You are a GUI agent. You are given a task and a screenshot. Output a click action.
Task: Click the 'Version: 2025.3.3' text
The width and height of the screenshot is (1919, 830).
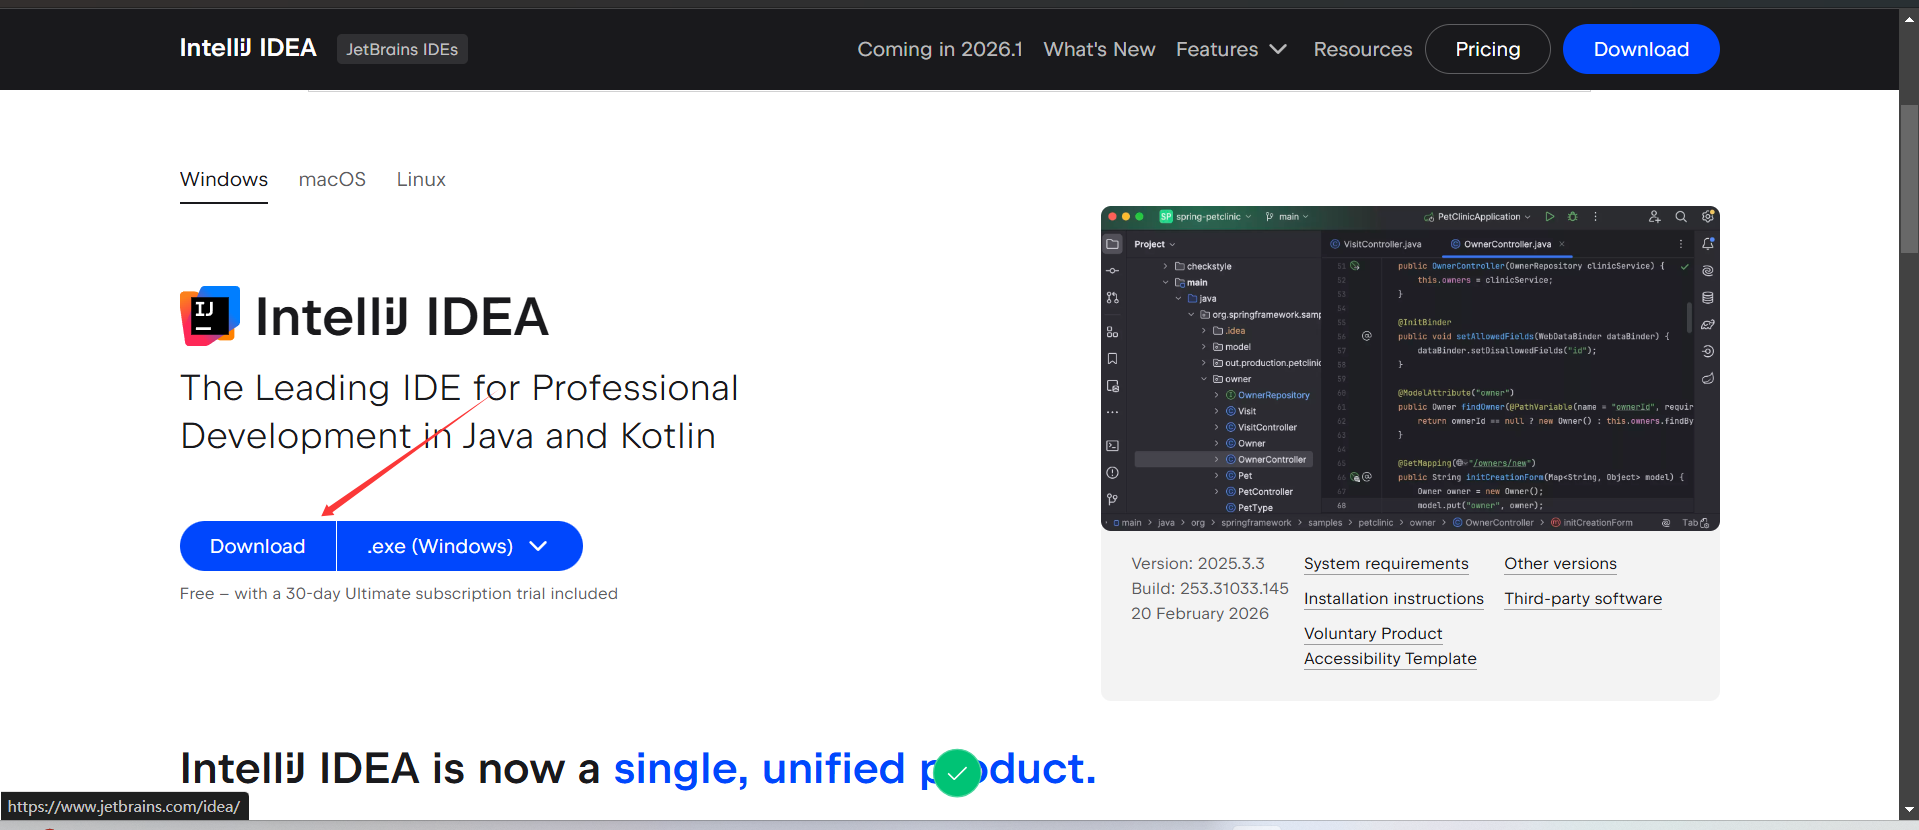coord(1198,564)
